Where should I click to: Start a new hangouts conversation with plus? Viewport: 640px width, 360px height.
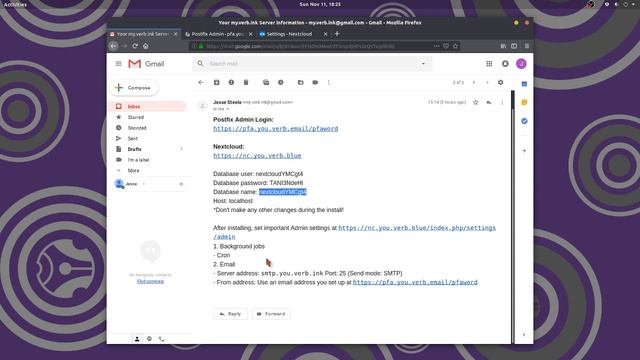181,184
